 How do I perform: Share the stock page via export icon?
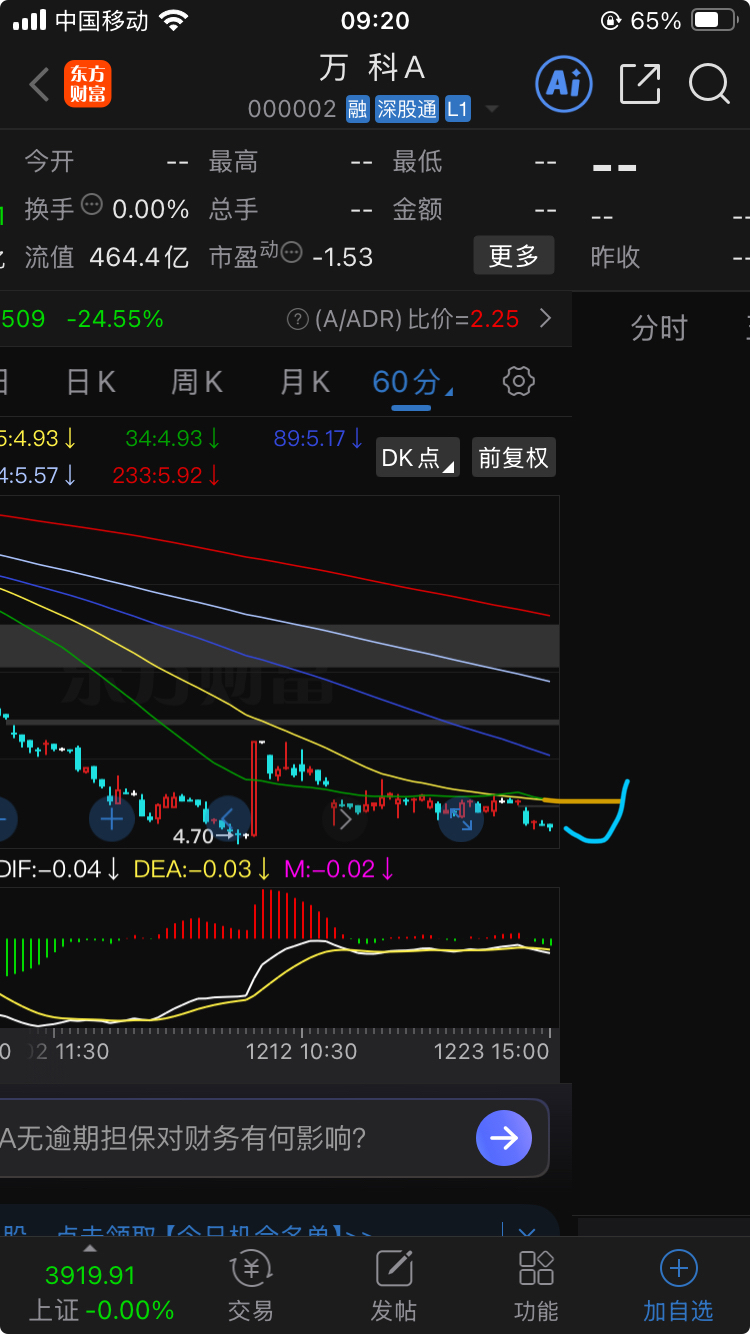click(x=640, y=84)
